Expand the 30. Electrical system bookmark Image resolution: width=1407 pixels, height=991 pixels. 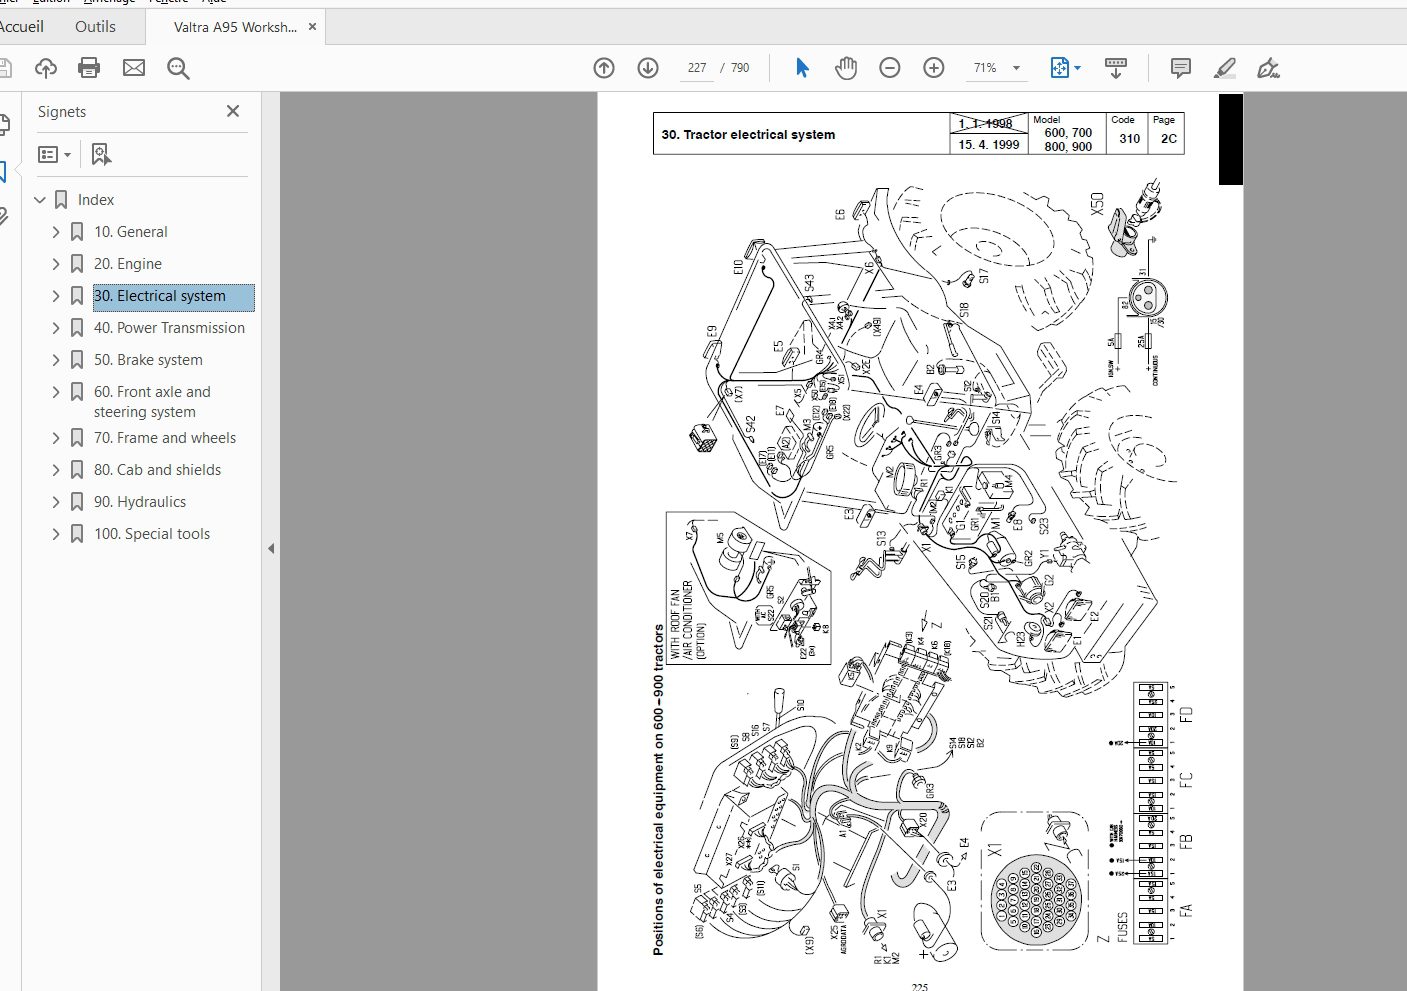[56, 296]
